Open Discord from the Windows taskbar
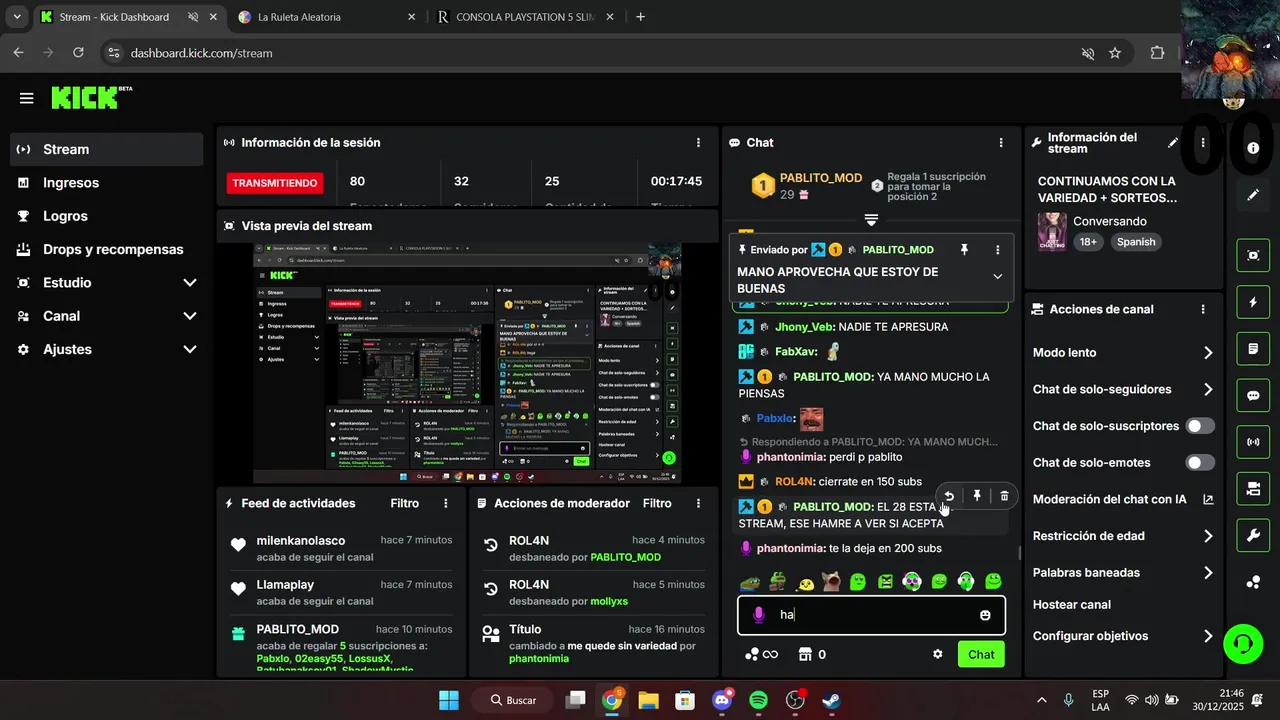The width and height of the screenshot is (1280, 720). [x=721, y=700]
